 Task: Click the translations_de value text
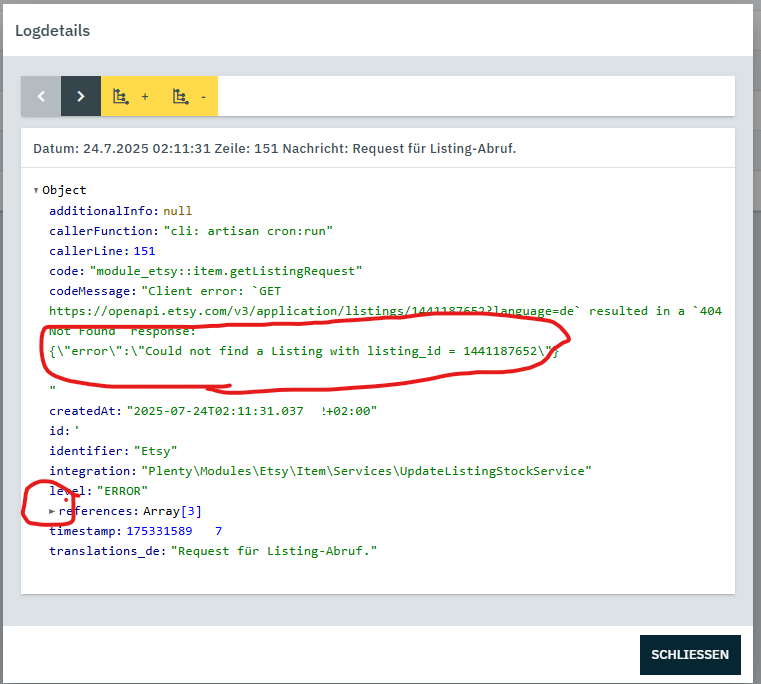click(275, 551)
